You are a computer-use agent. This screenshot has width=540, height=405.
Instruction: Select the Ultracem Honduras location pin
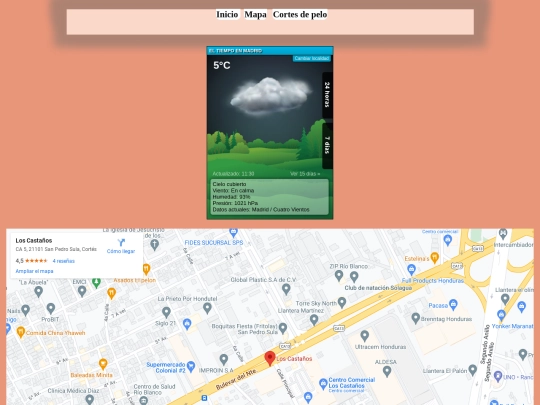[x=364, y=335]
